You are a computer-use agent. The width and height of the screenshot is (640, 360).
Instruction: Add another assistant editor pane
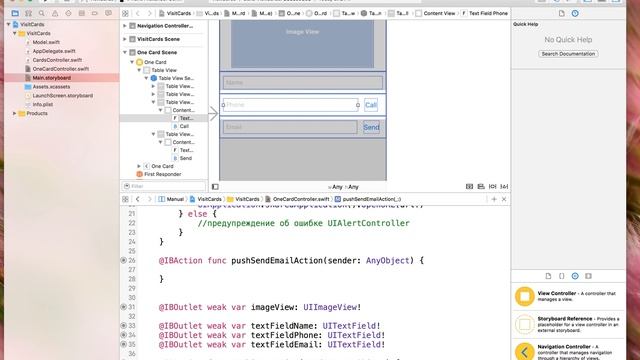[x=494, y=199]
